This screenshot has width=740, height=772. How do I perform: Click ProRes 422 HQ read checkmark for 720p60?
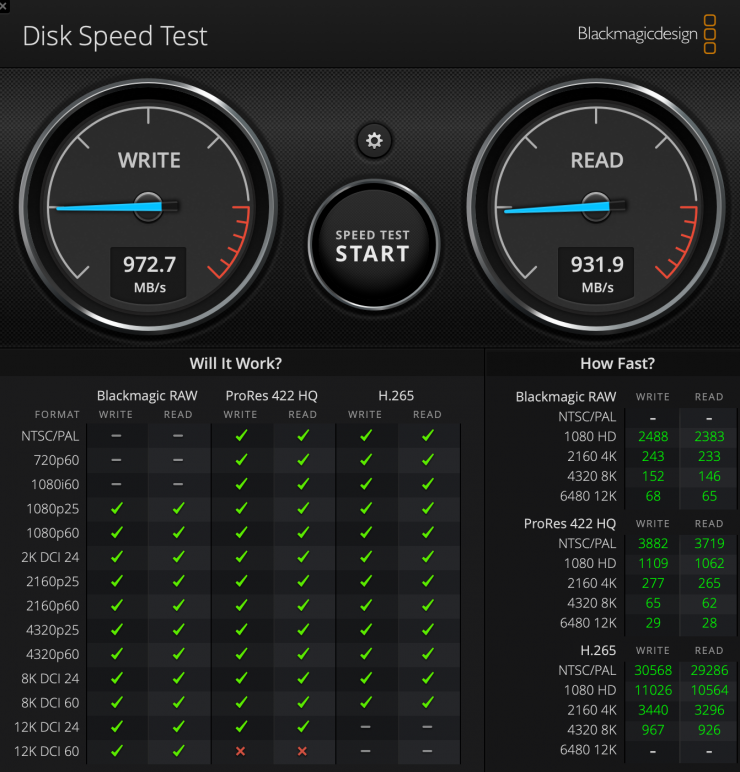coord(303,459)
